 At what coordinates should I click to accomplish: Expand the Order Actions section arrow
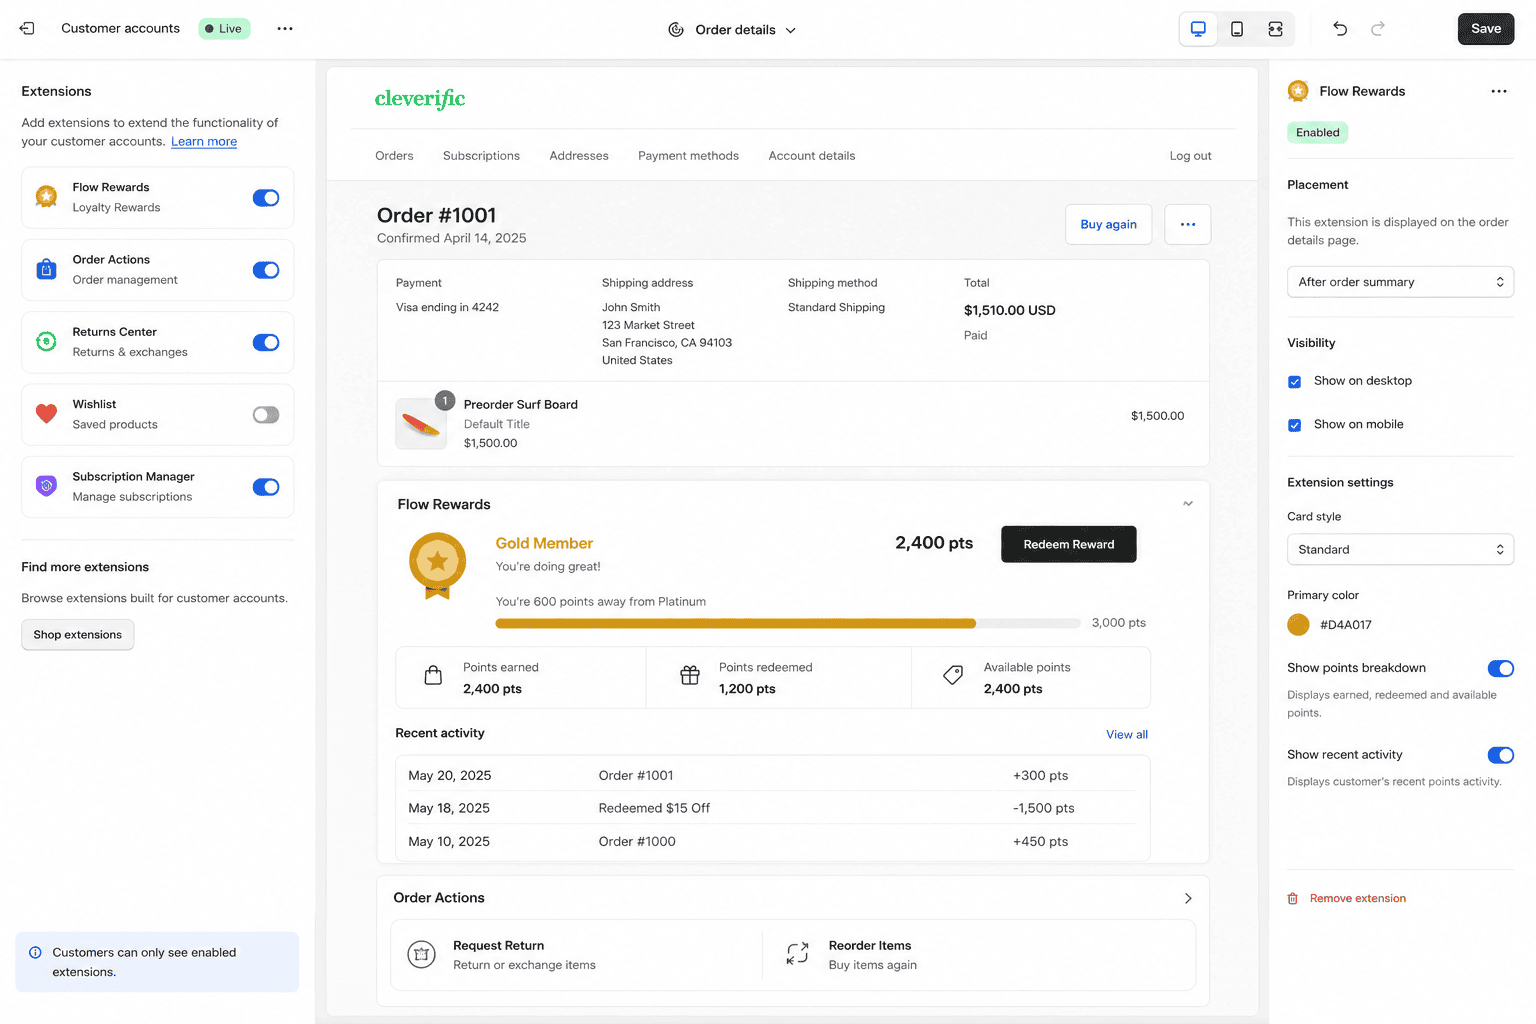tap(1188, 898)
